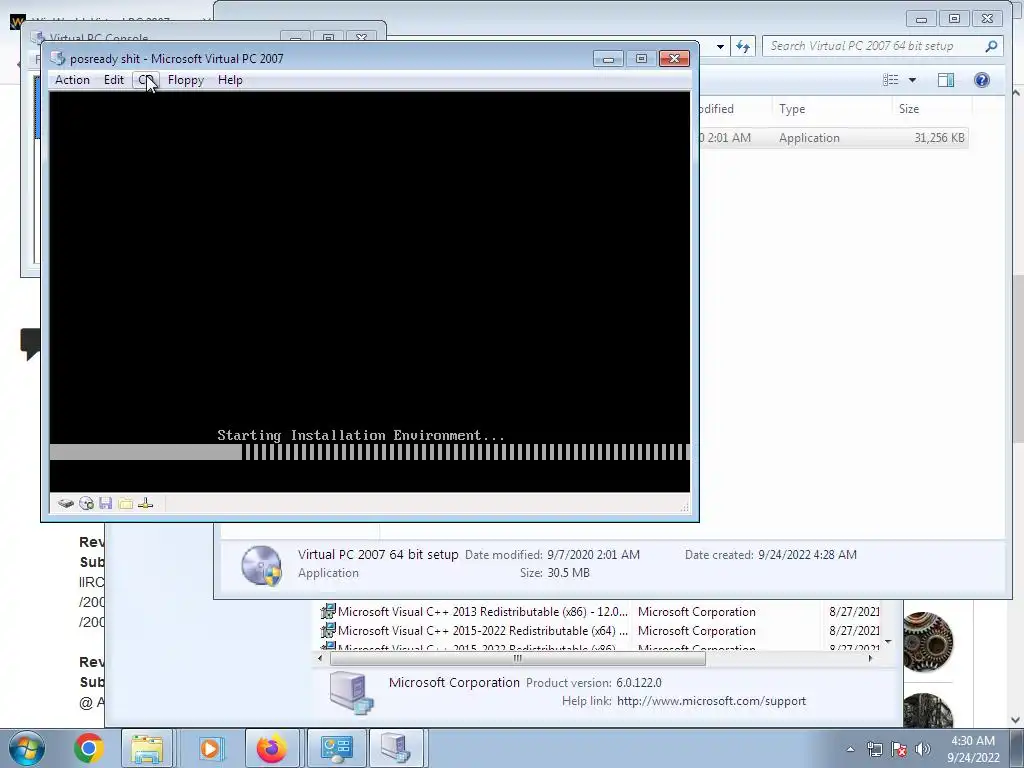This screenshot has width=1024, height=768.
Task: Click the shared folders icon in status bar
Action: (125, 503)
